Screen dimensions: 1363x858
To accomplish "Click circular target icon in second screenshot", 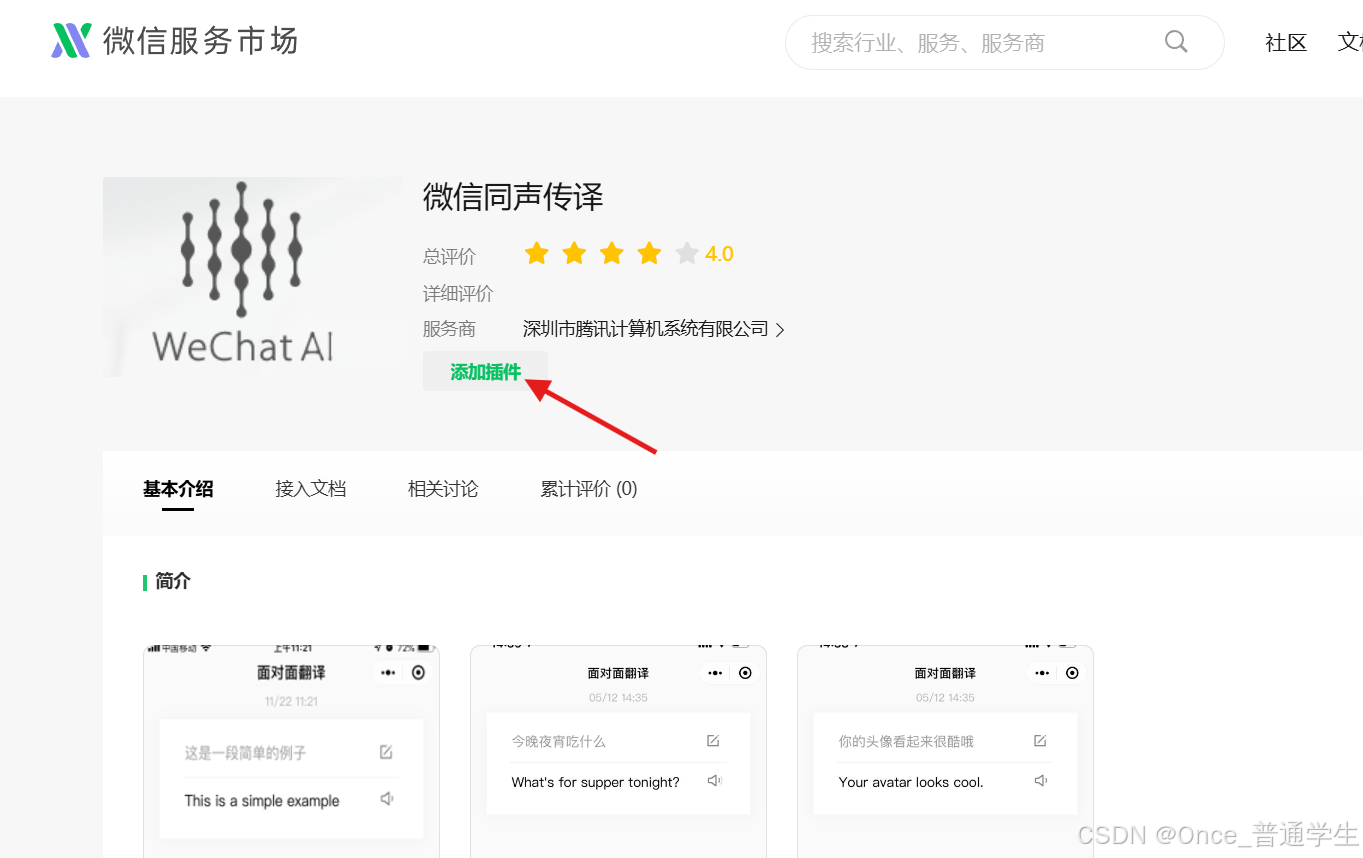I will tap(745, 673).
